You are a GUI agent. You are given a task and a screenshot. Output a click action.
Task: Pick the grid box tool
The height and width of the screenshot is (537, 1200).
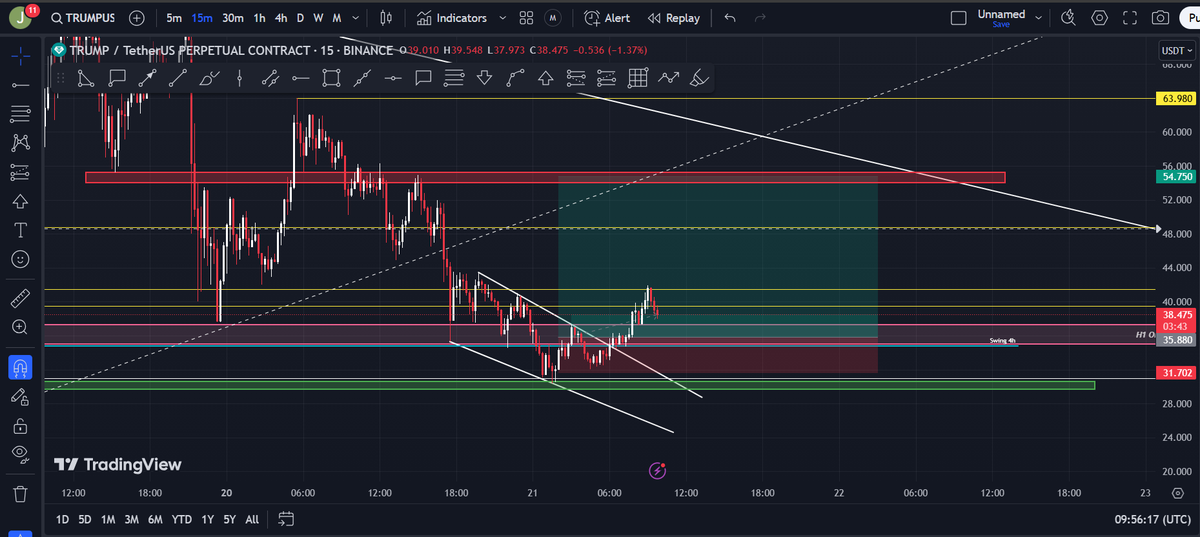click(638, 77)
